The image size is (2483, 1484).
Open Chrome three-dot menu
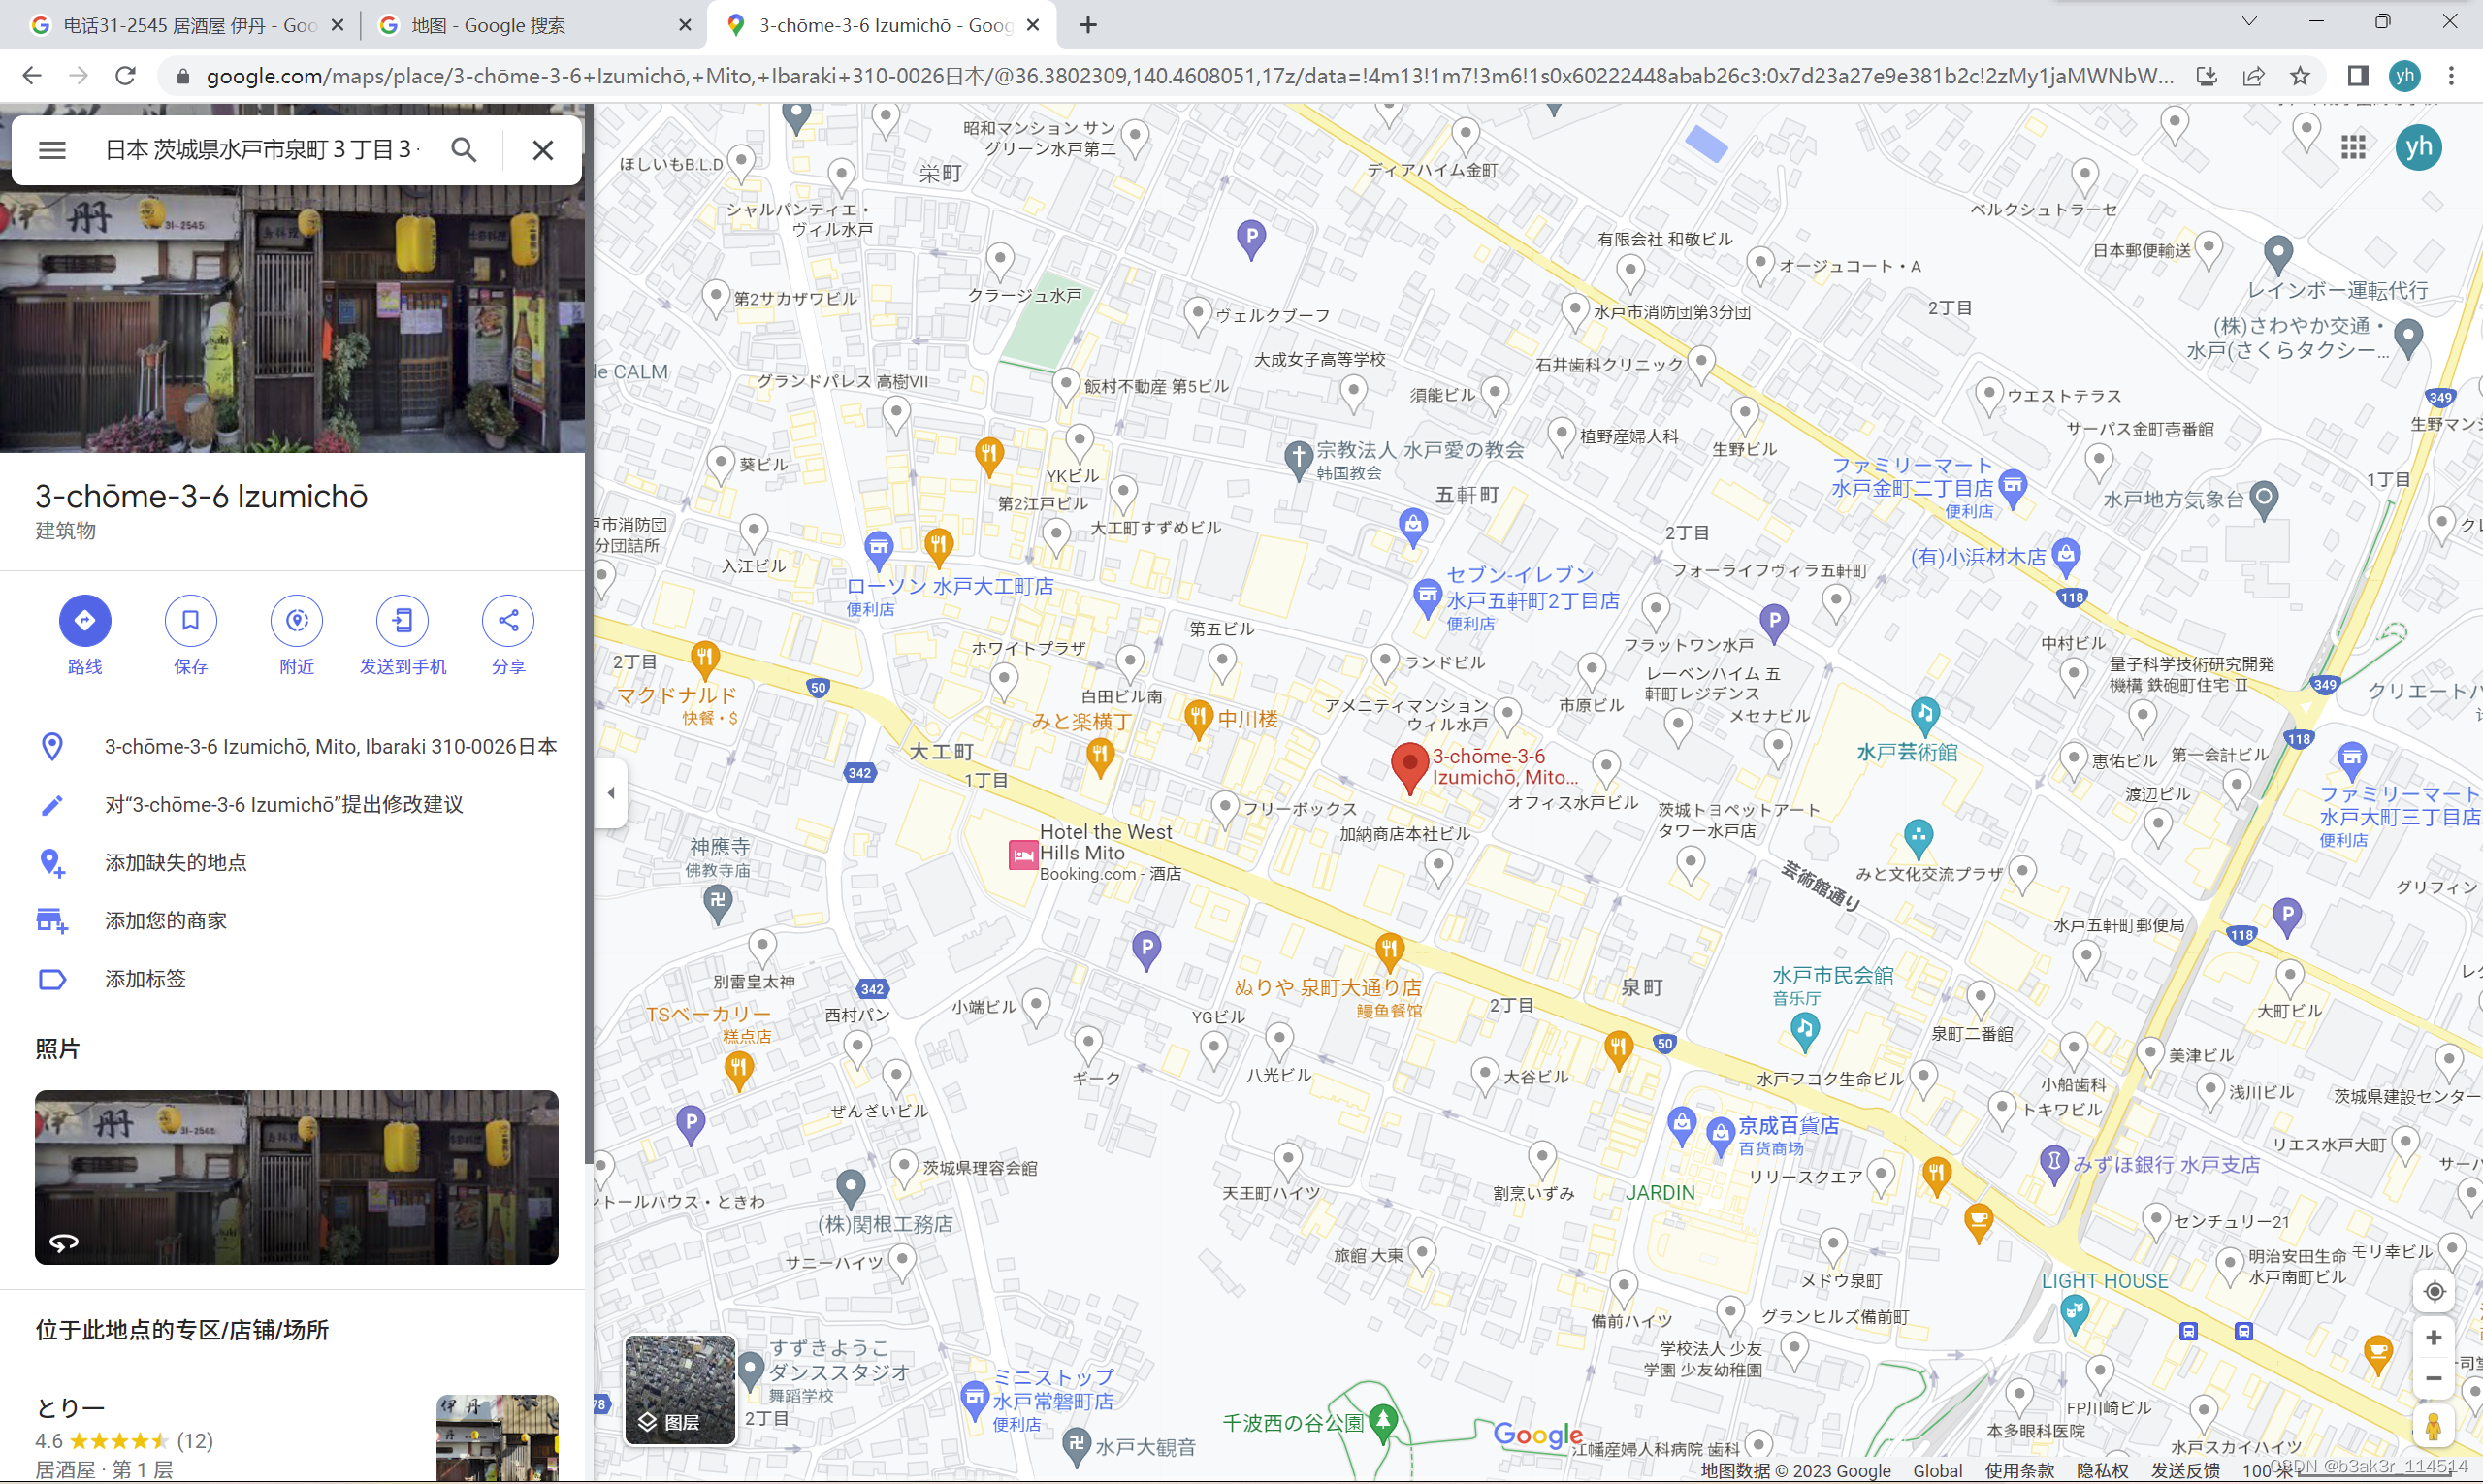[x=2451, y=76]
